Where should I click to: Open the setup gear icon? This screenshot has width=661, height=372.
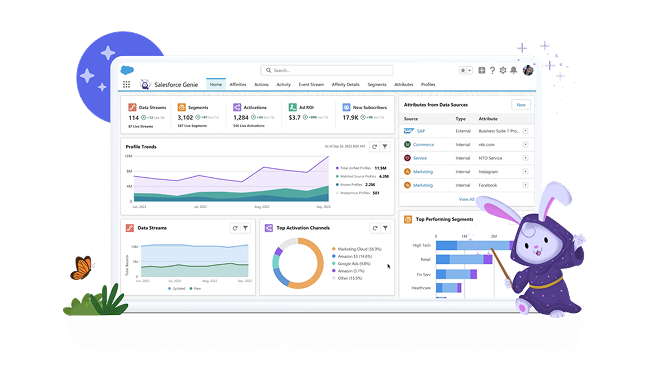pos(502,70)
